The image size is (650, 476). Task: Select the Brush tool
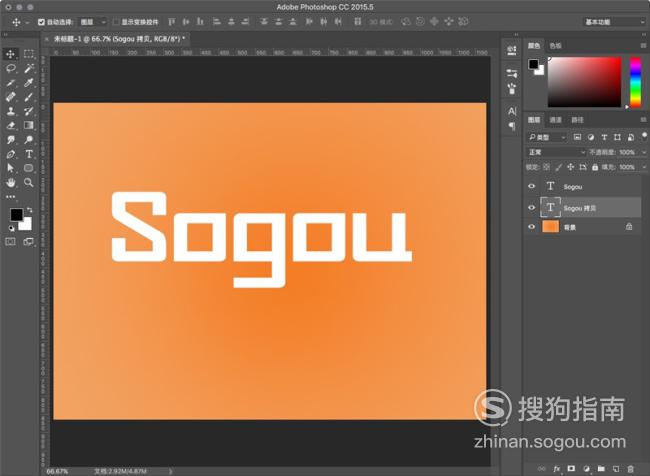click(29, 97)
